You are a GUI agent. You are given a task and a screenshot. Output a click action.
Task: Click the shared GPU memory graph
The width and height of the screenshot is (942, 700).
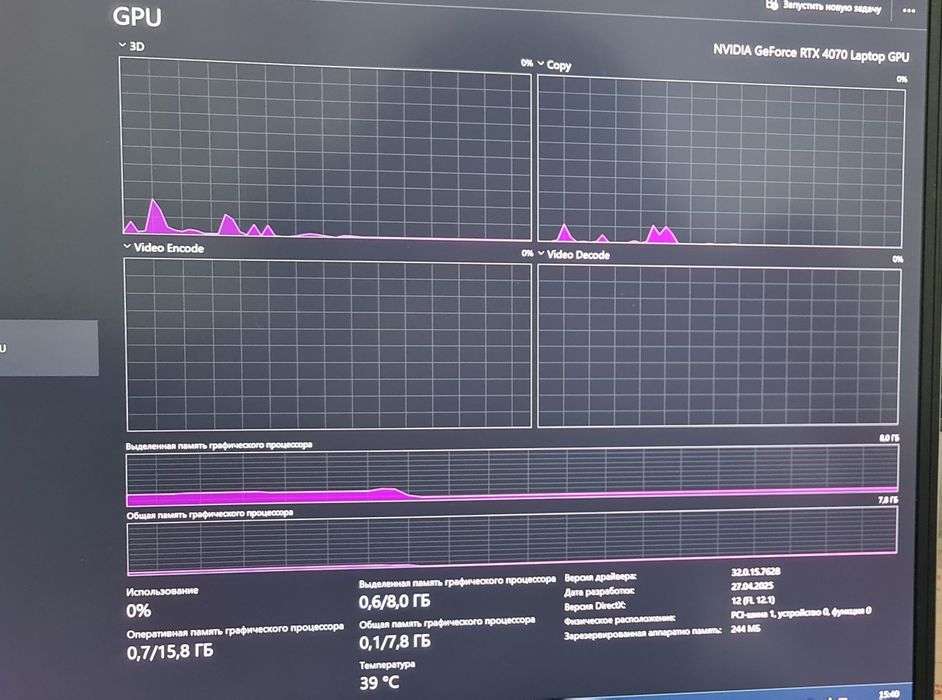(512, 541)
